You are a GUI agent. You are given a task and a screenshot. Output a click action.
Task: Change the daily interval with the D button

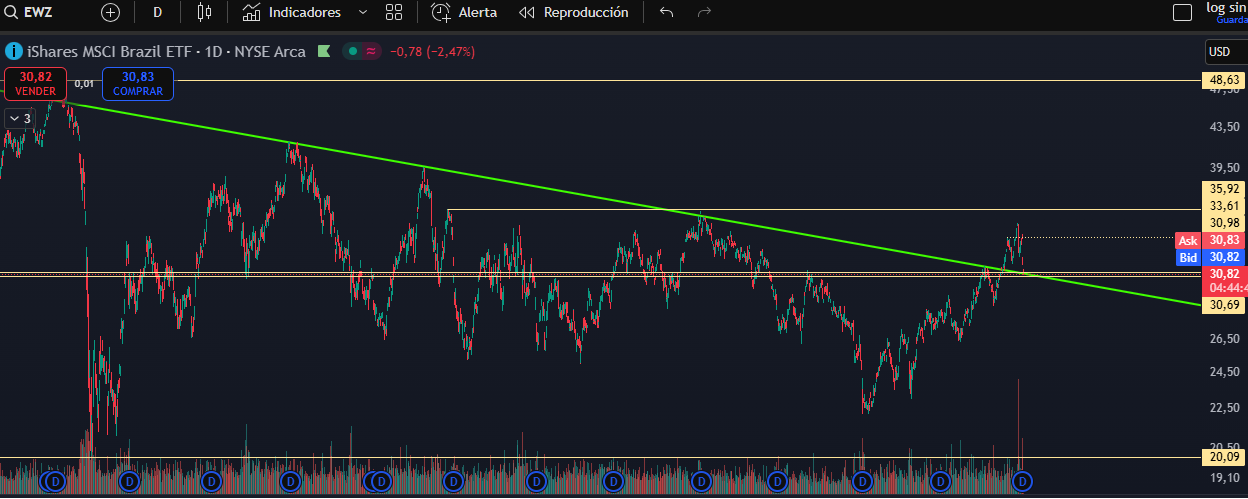[x=157, y=13]
